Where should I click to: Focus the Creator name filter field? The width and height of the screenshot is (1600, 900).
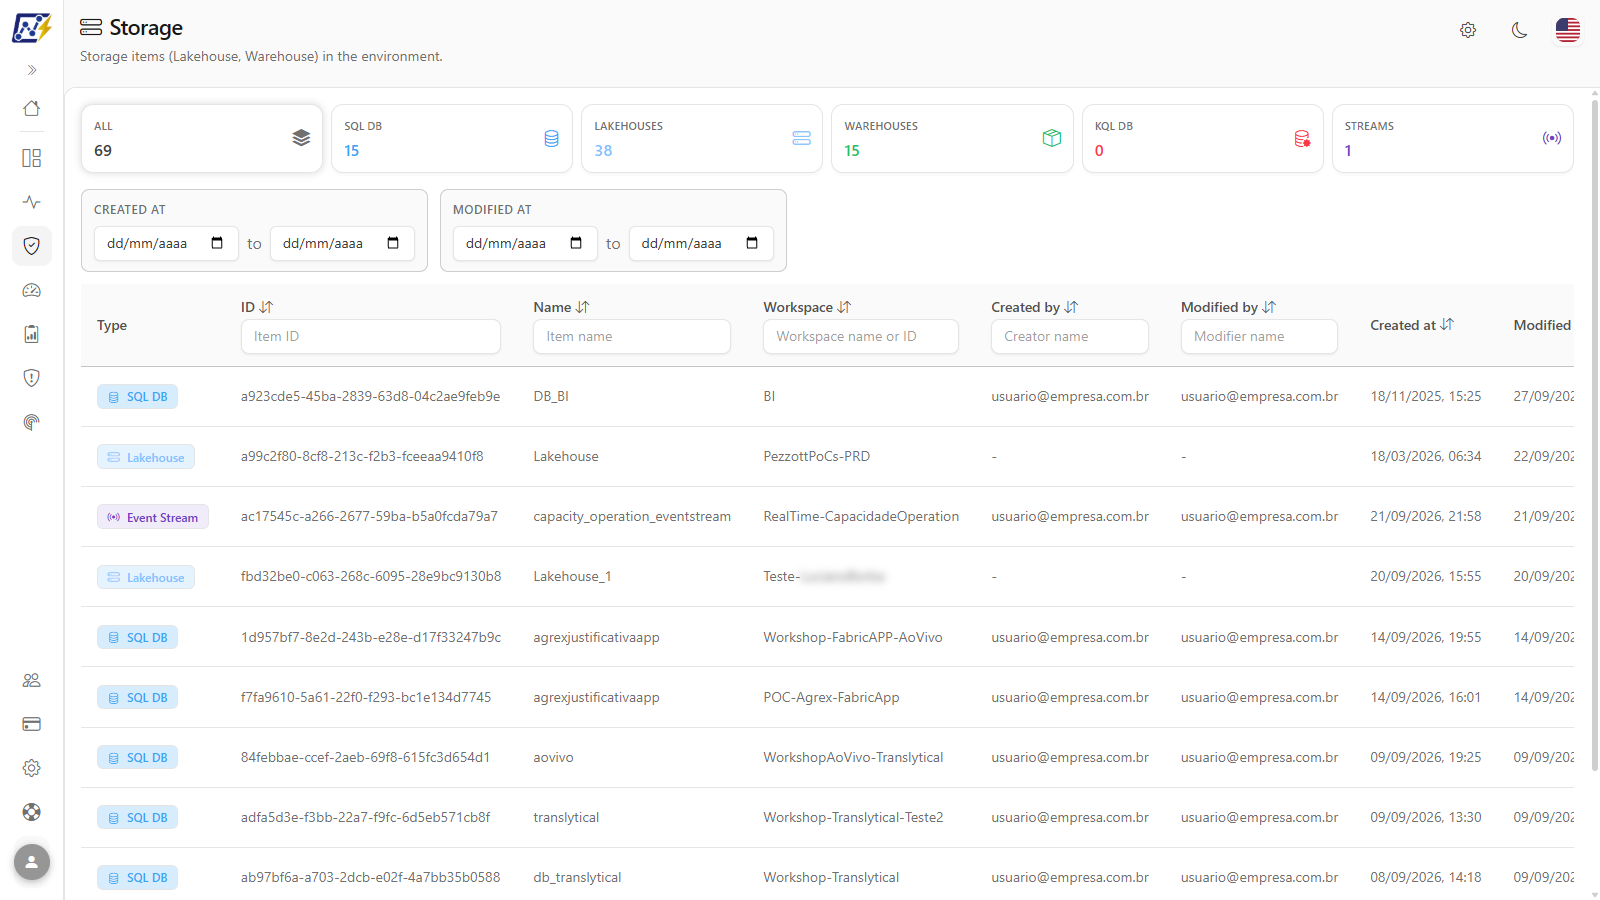point(1070,337)
